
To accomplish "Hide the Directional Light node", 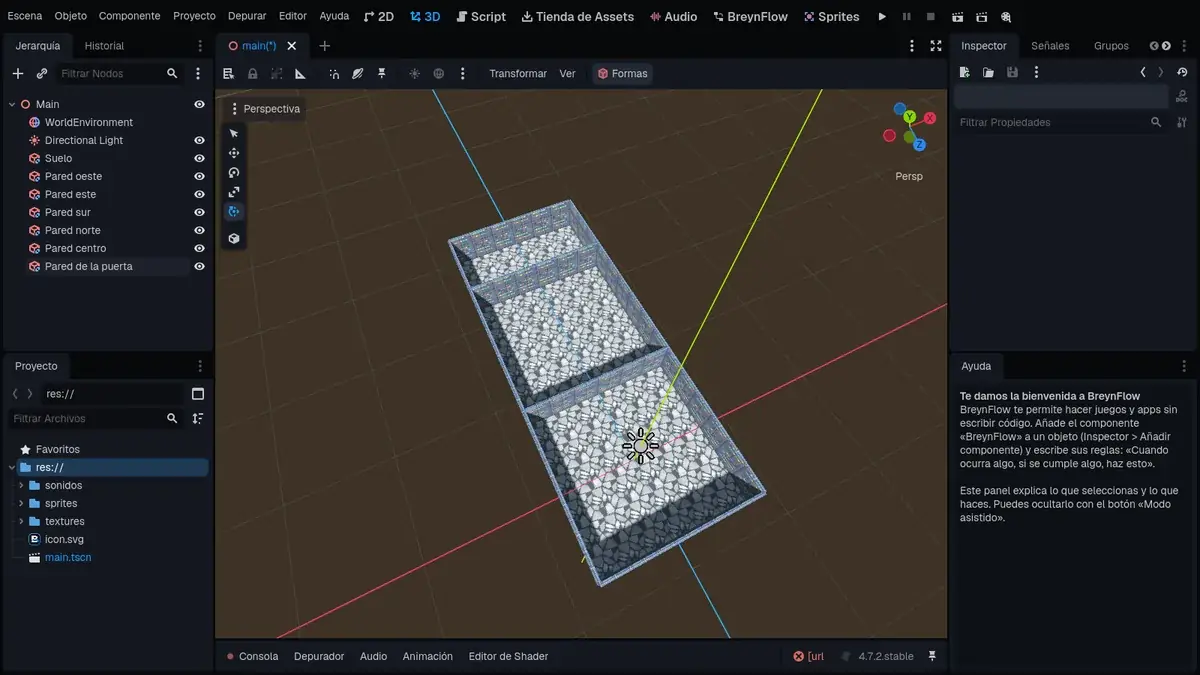I will click(x=199, y=140).
